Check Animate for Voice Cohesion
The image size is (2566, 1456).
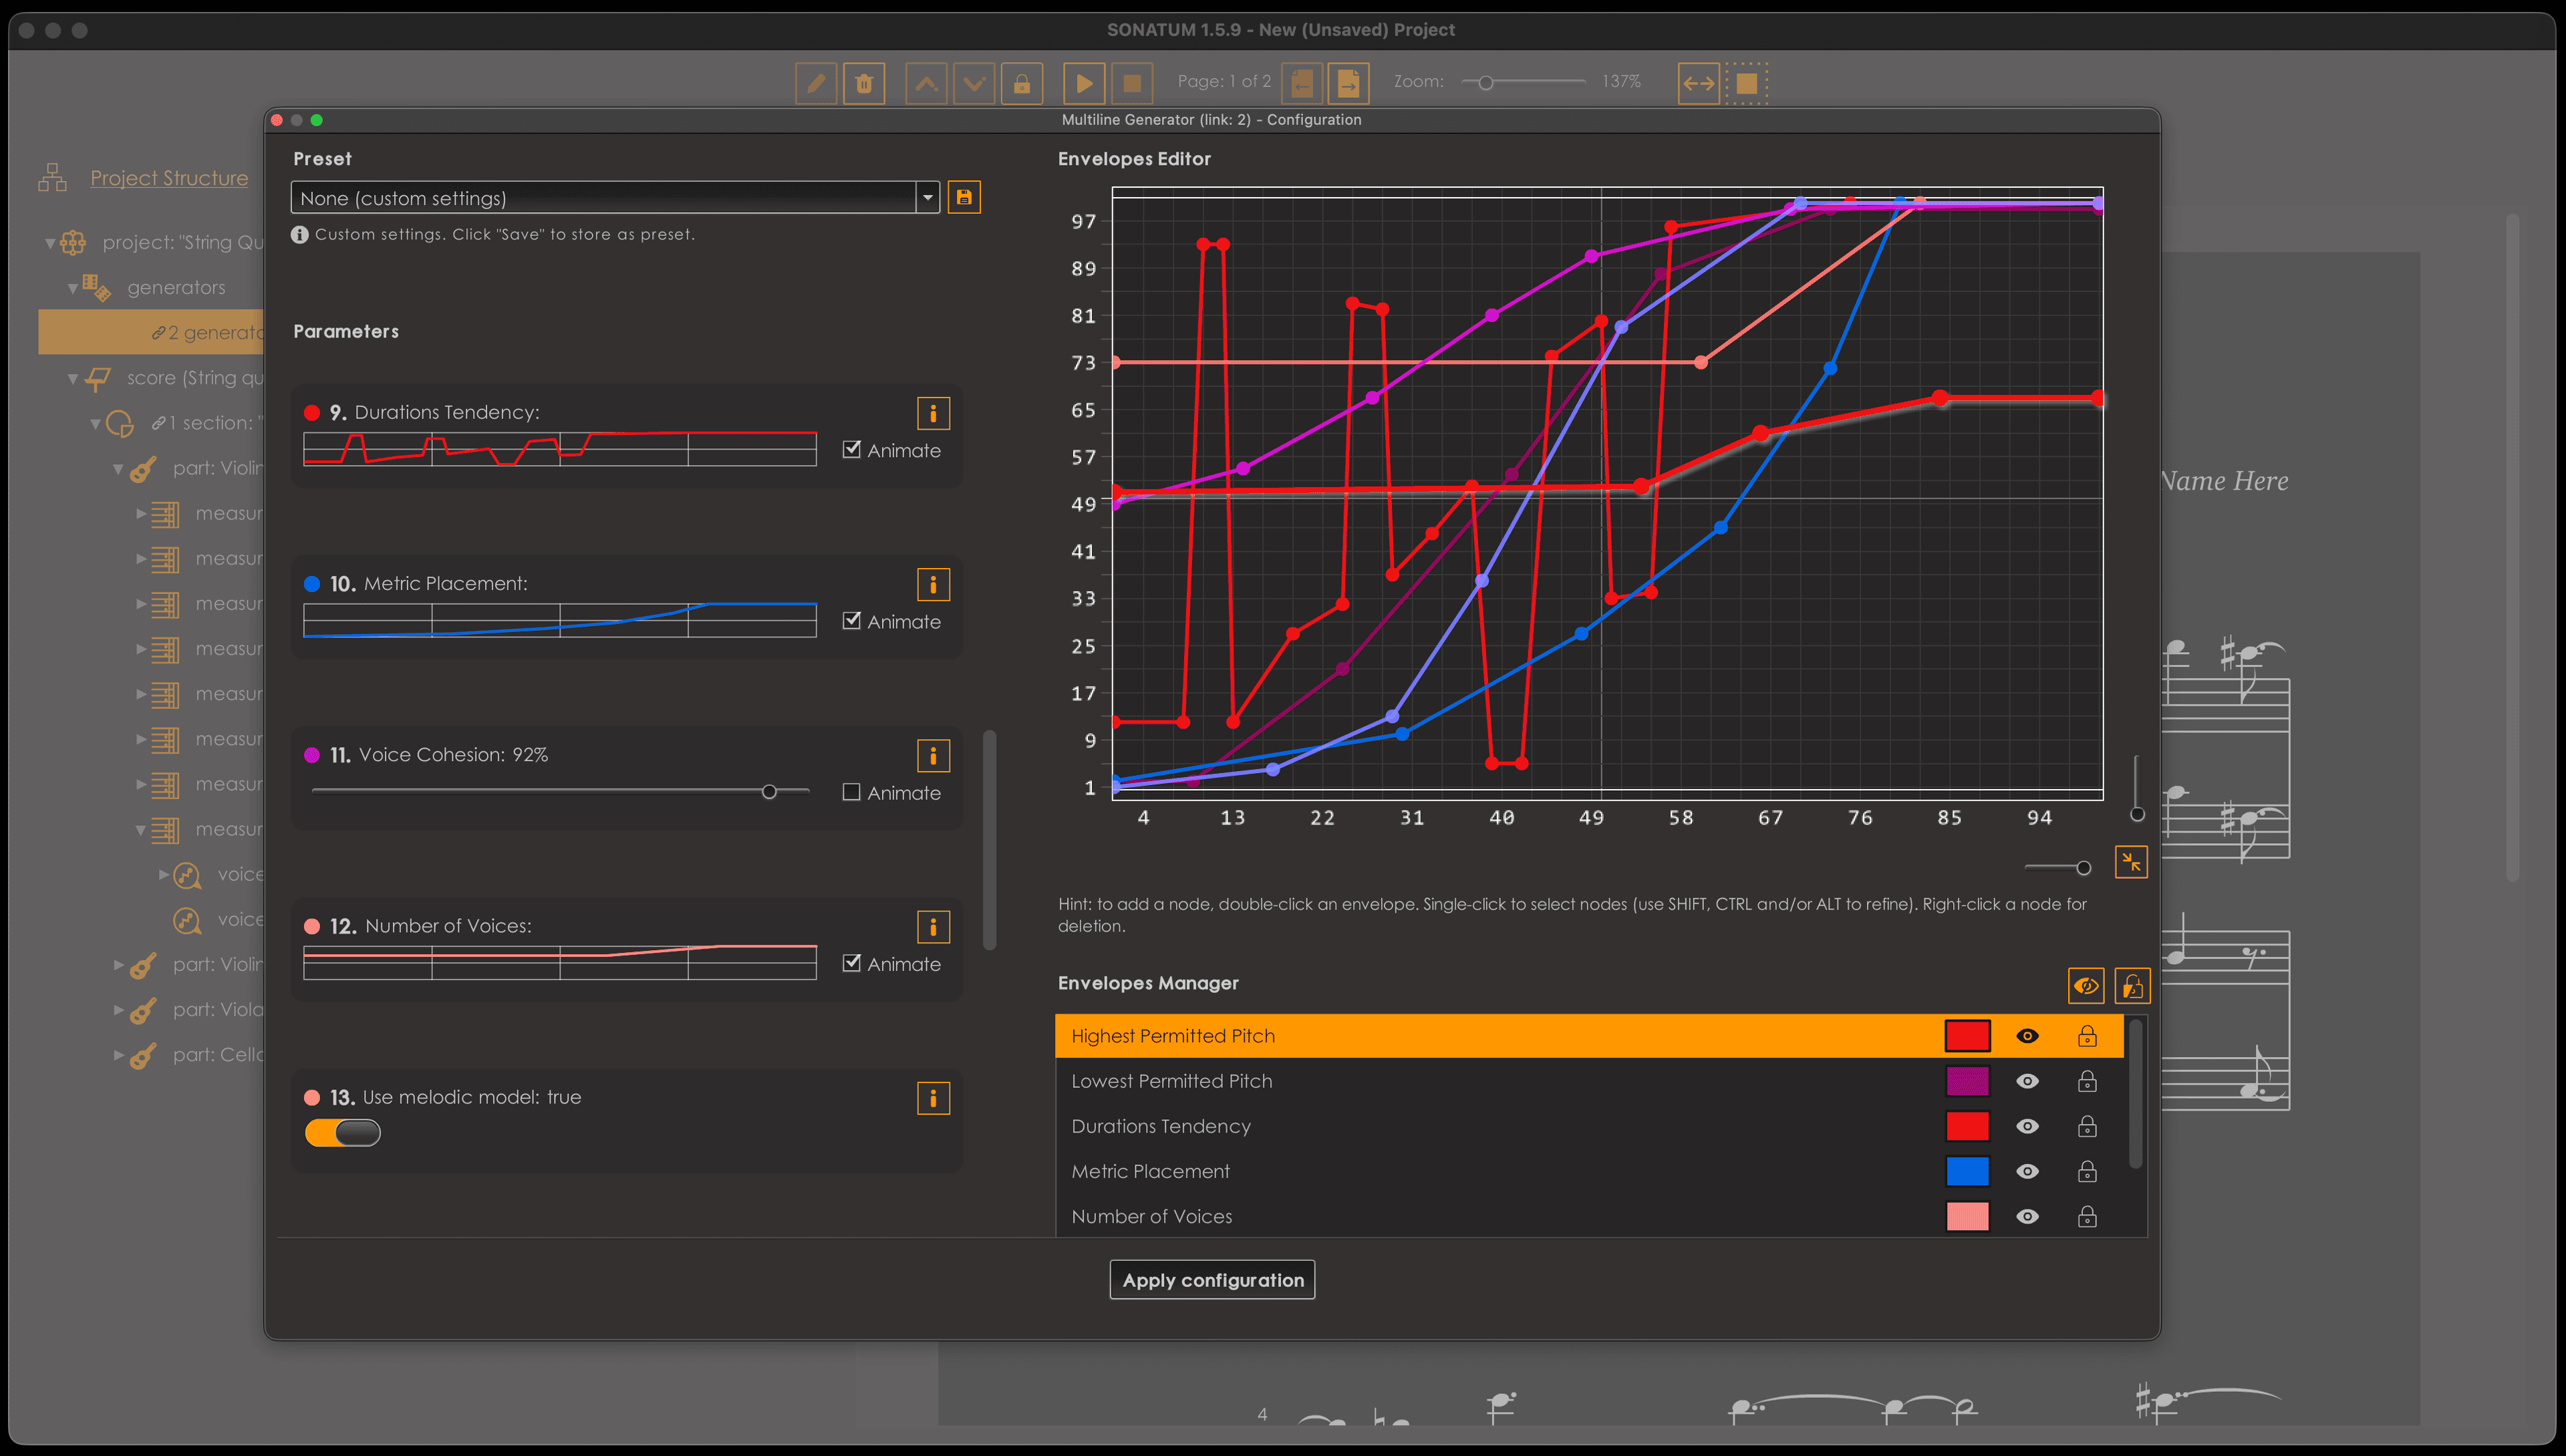point(852,792)
